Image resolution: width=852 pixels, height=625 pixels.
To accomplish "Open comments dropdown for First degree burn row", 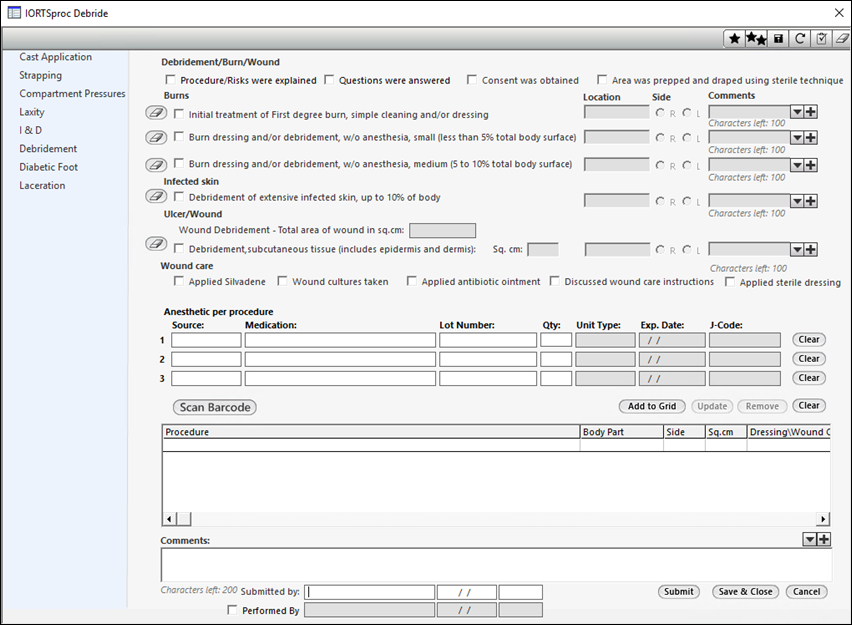I will point(797,112).
